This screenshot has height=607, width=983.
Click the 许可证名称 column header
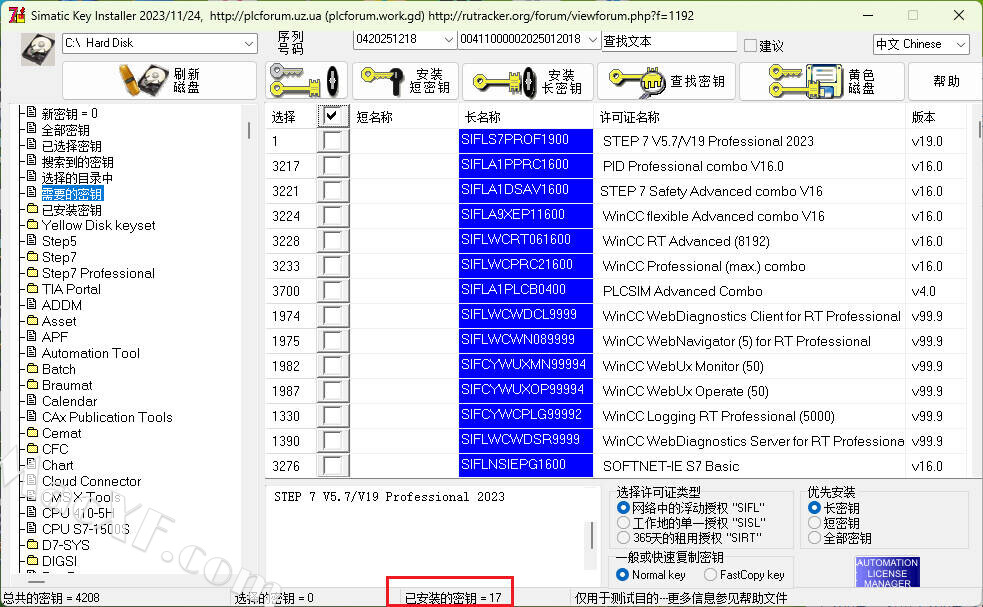[629, 117]
